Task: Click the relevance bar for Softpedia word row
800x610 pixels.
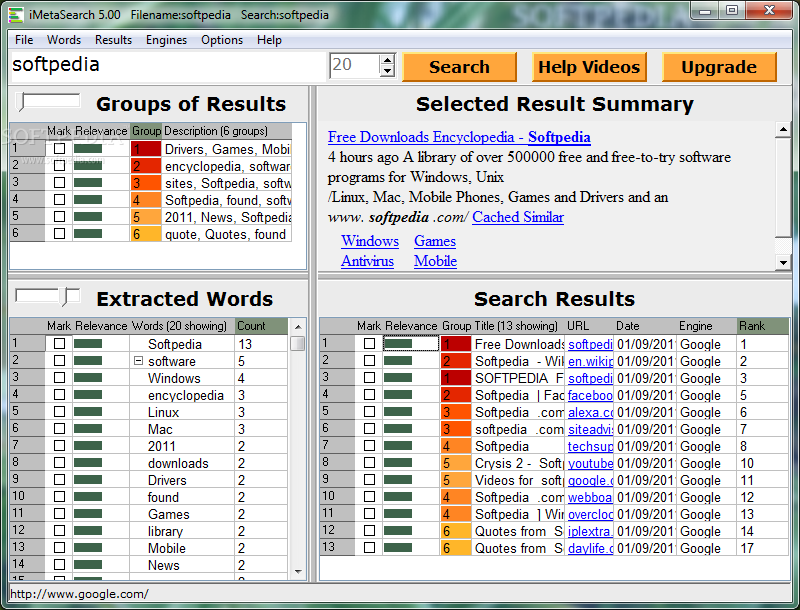Action: point(88,344)
